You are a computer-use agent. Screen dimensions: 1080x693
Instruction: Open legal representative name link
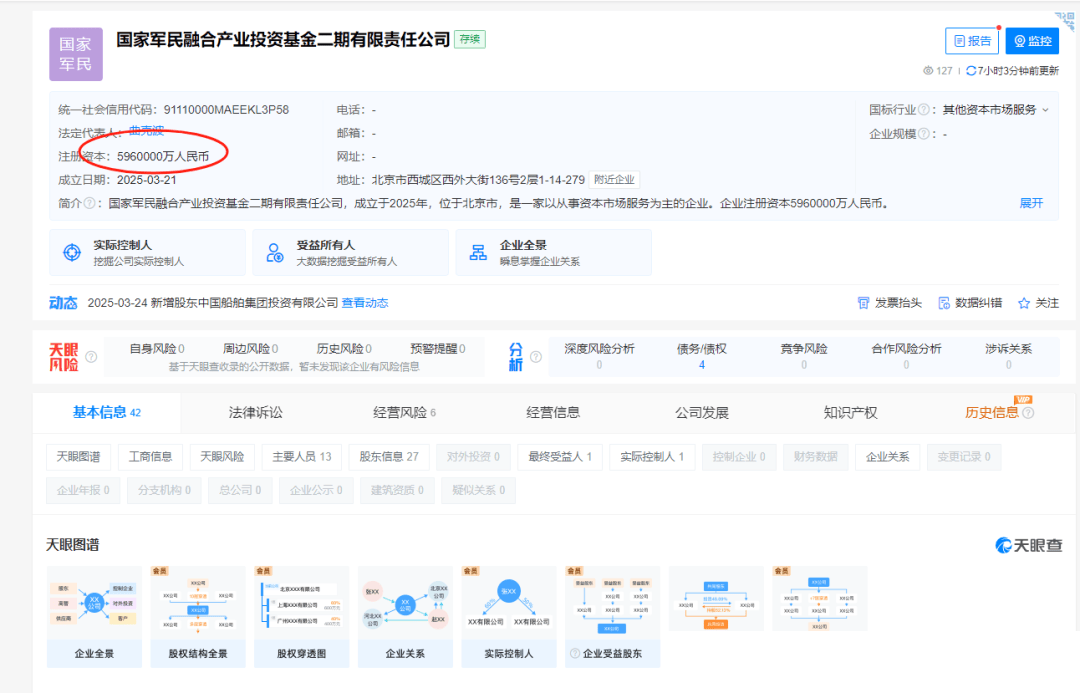[146, 131]
